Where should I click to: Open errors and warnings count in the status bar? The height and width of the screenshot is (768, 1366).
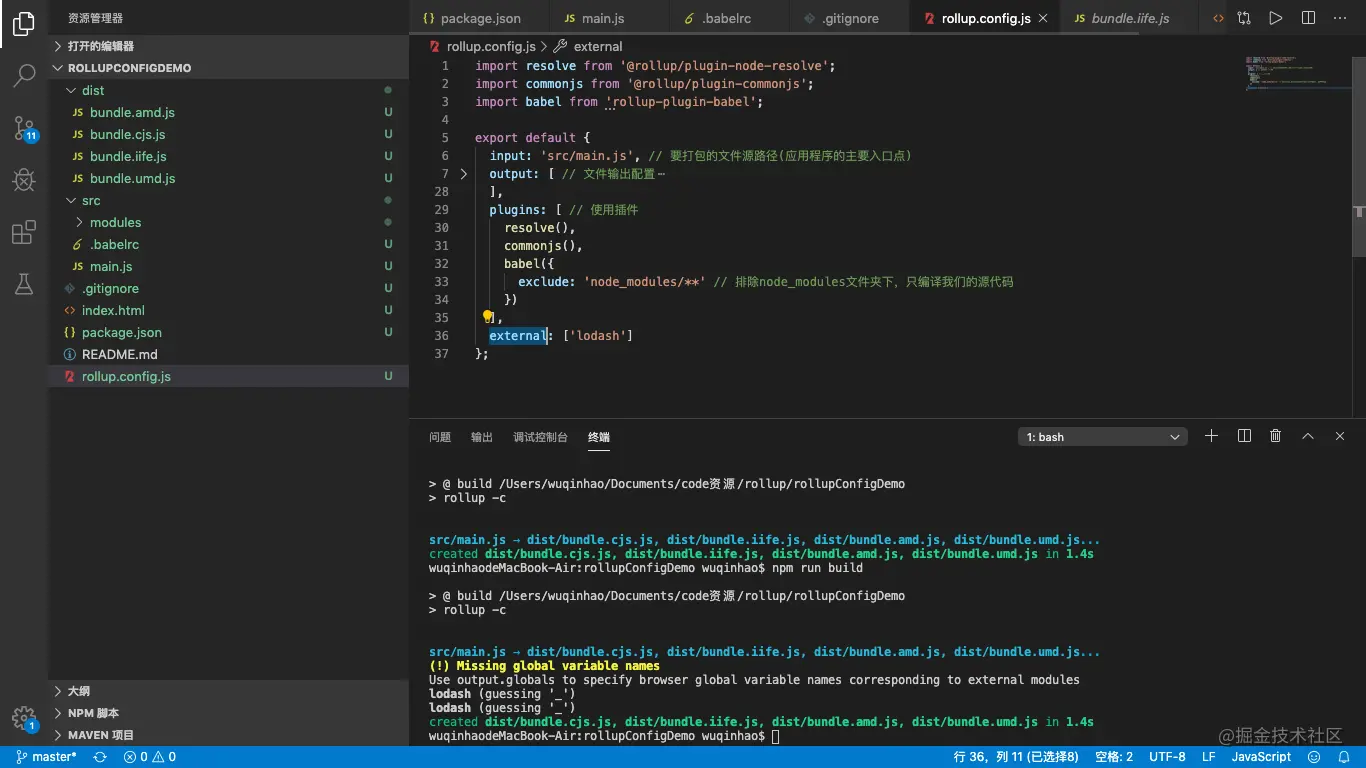(150, 757)
